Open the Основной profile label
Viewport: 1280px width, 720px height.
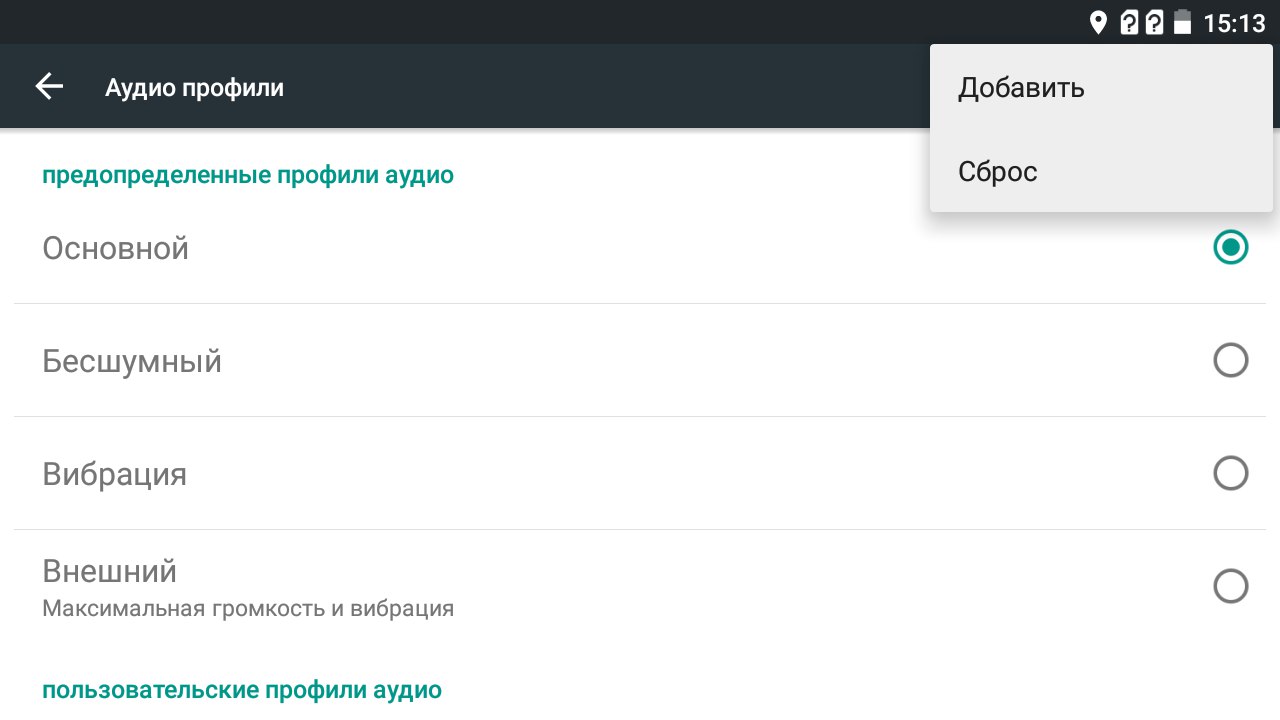coord(116,248)
